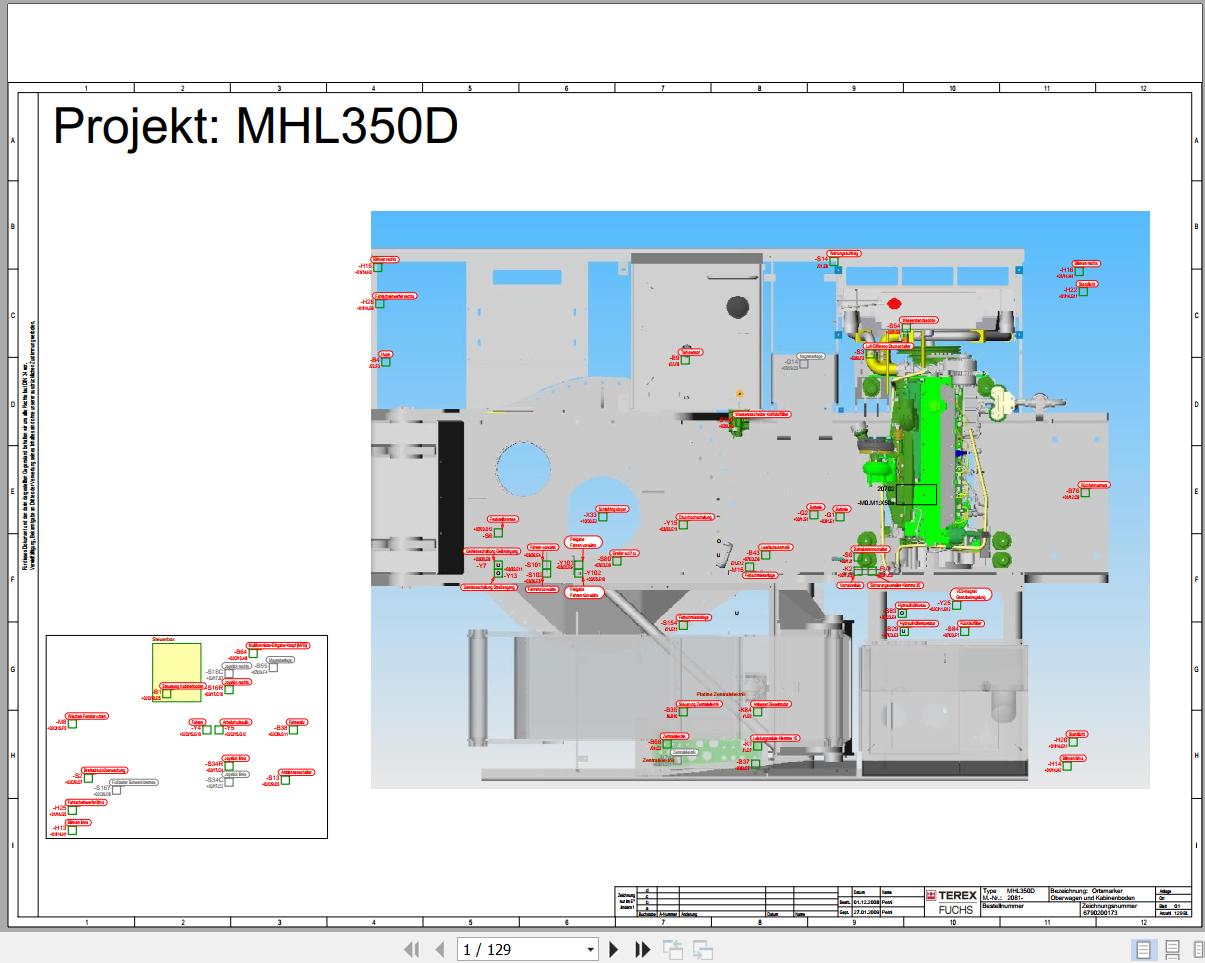The image size is (1205, 963).
Task: Toggle the highlighted single page view mode
Action: click(1143, 950)
